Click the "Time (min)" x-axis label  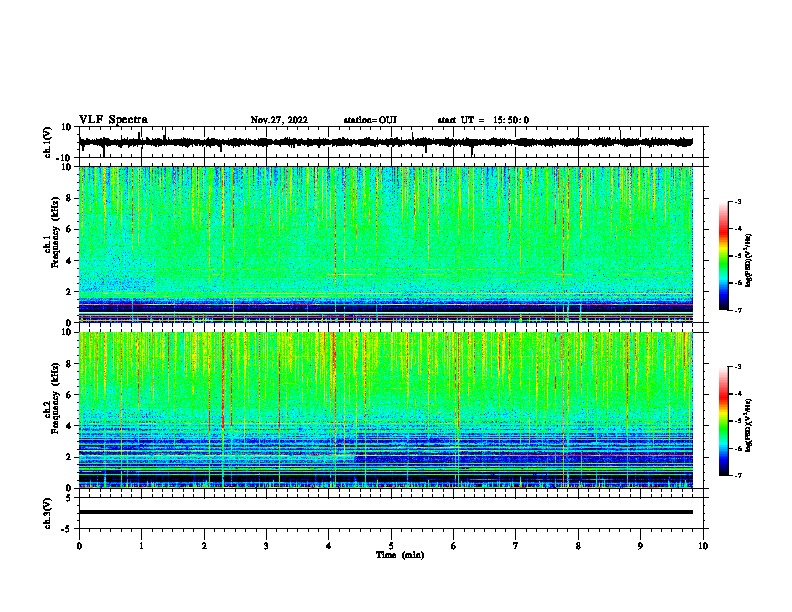coord(400,555)
